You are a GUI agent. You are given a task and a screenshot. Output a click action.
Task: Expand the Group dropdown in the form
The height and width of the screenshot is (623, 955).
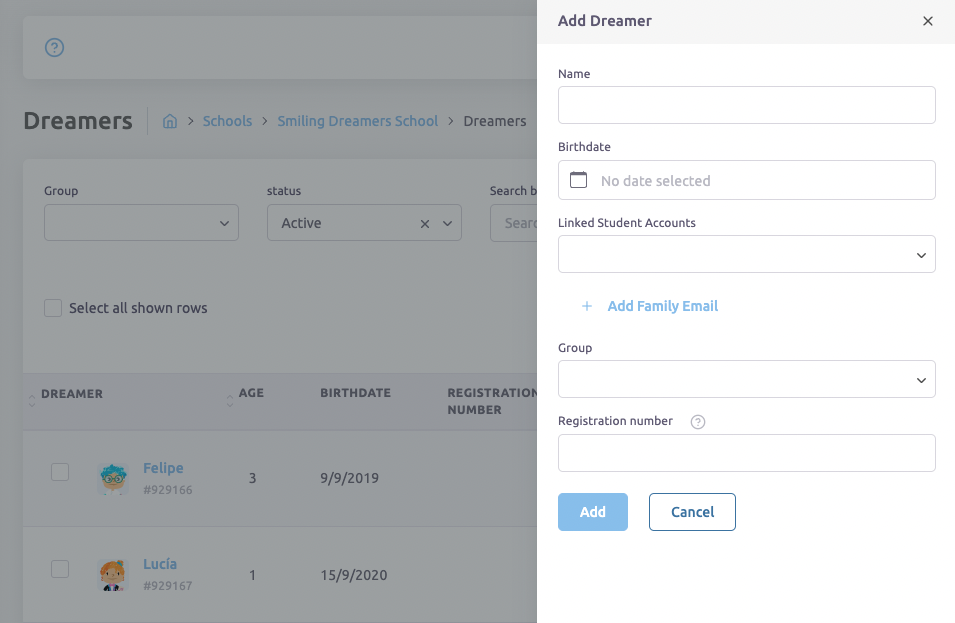click(746, 380)
